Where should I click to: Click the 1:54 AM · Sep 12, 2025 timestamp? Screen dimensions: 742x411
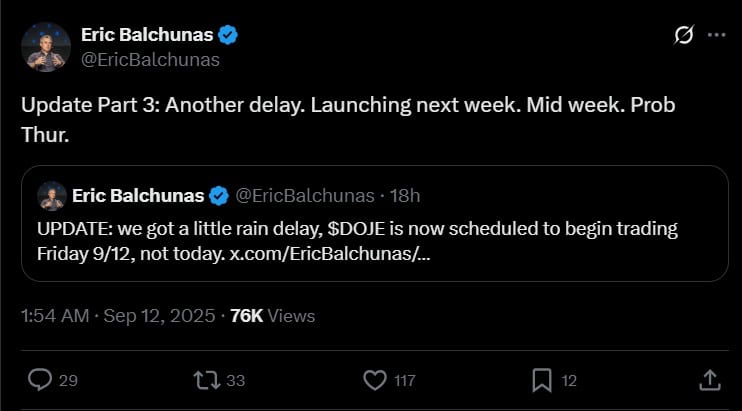click(x=118, y=316)
